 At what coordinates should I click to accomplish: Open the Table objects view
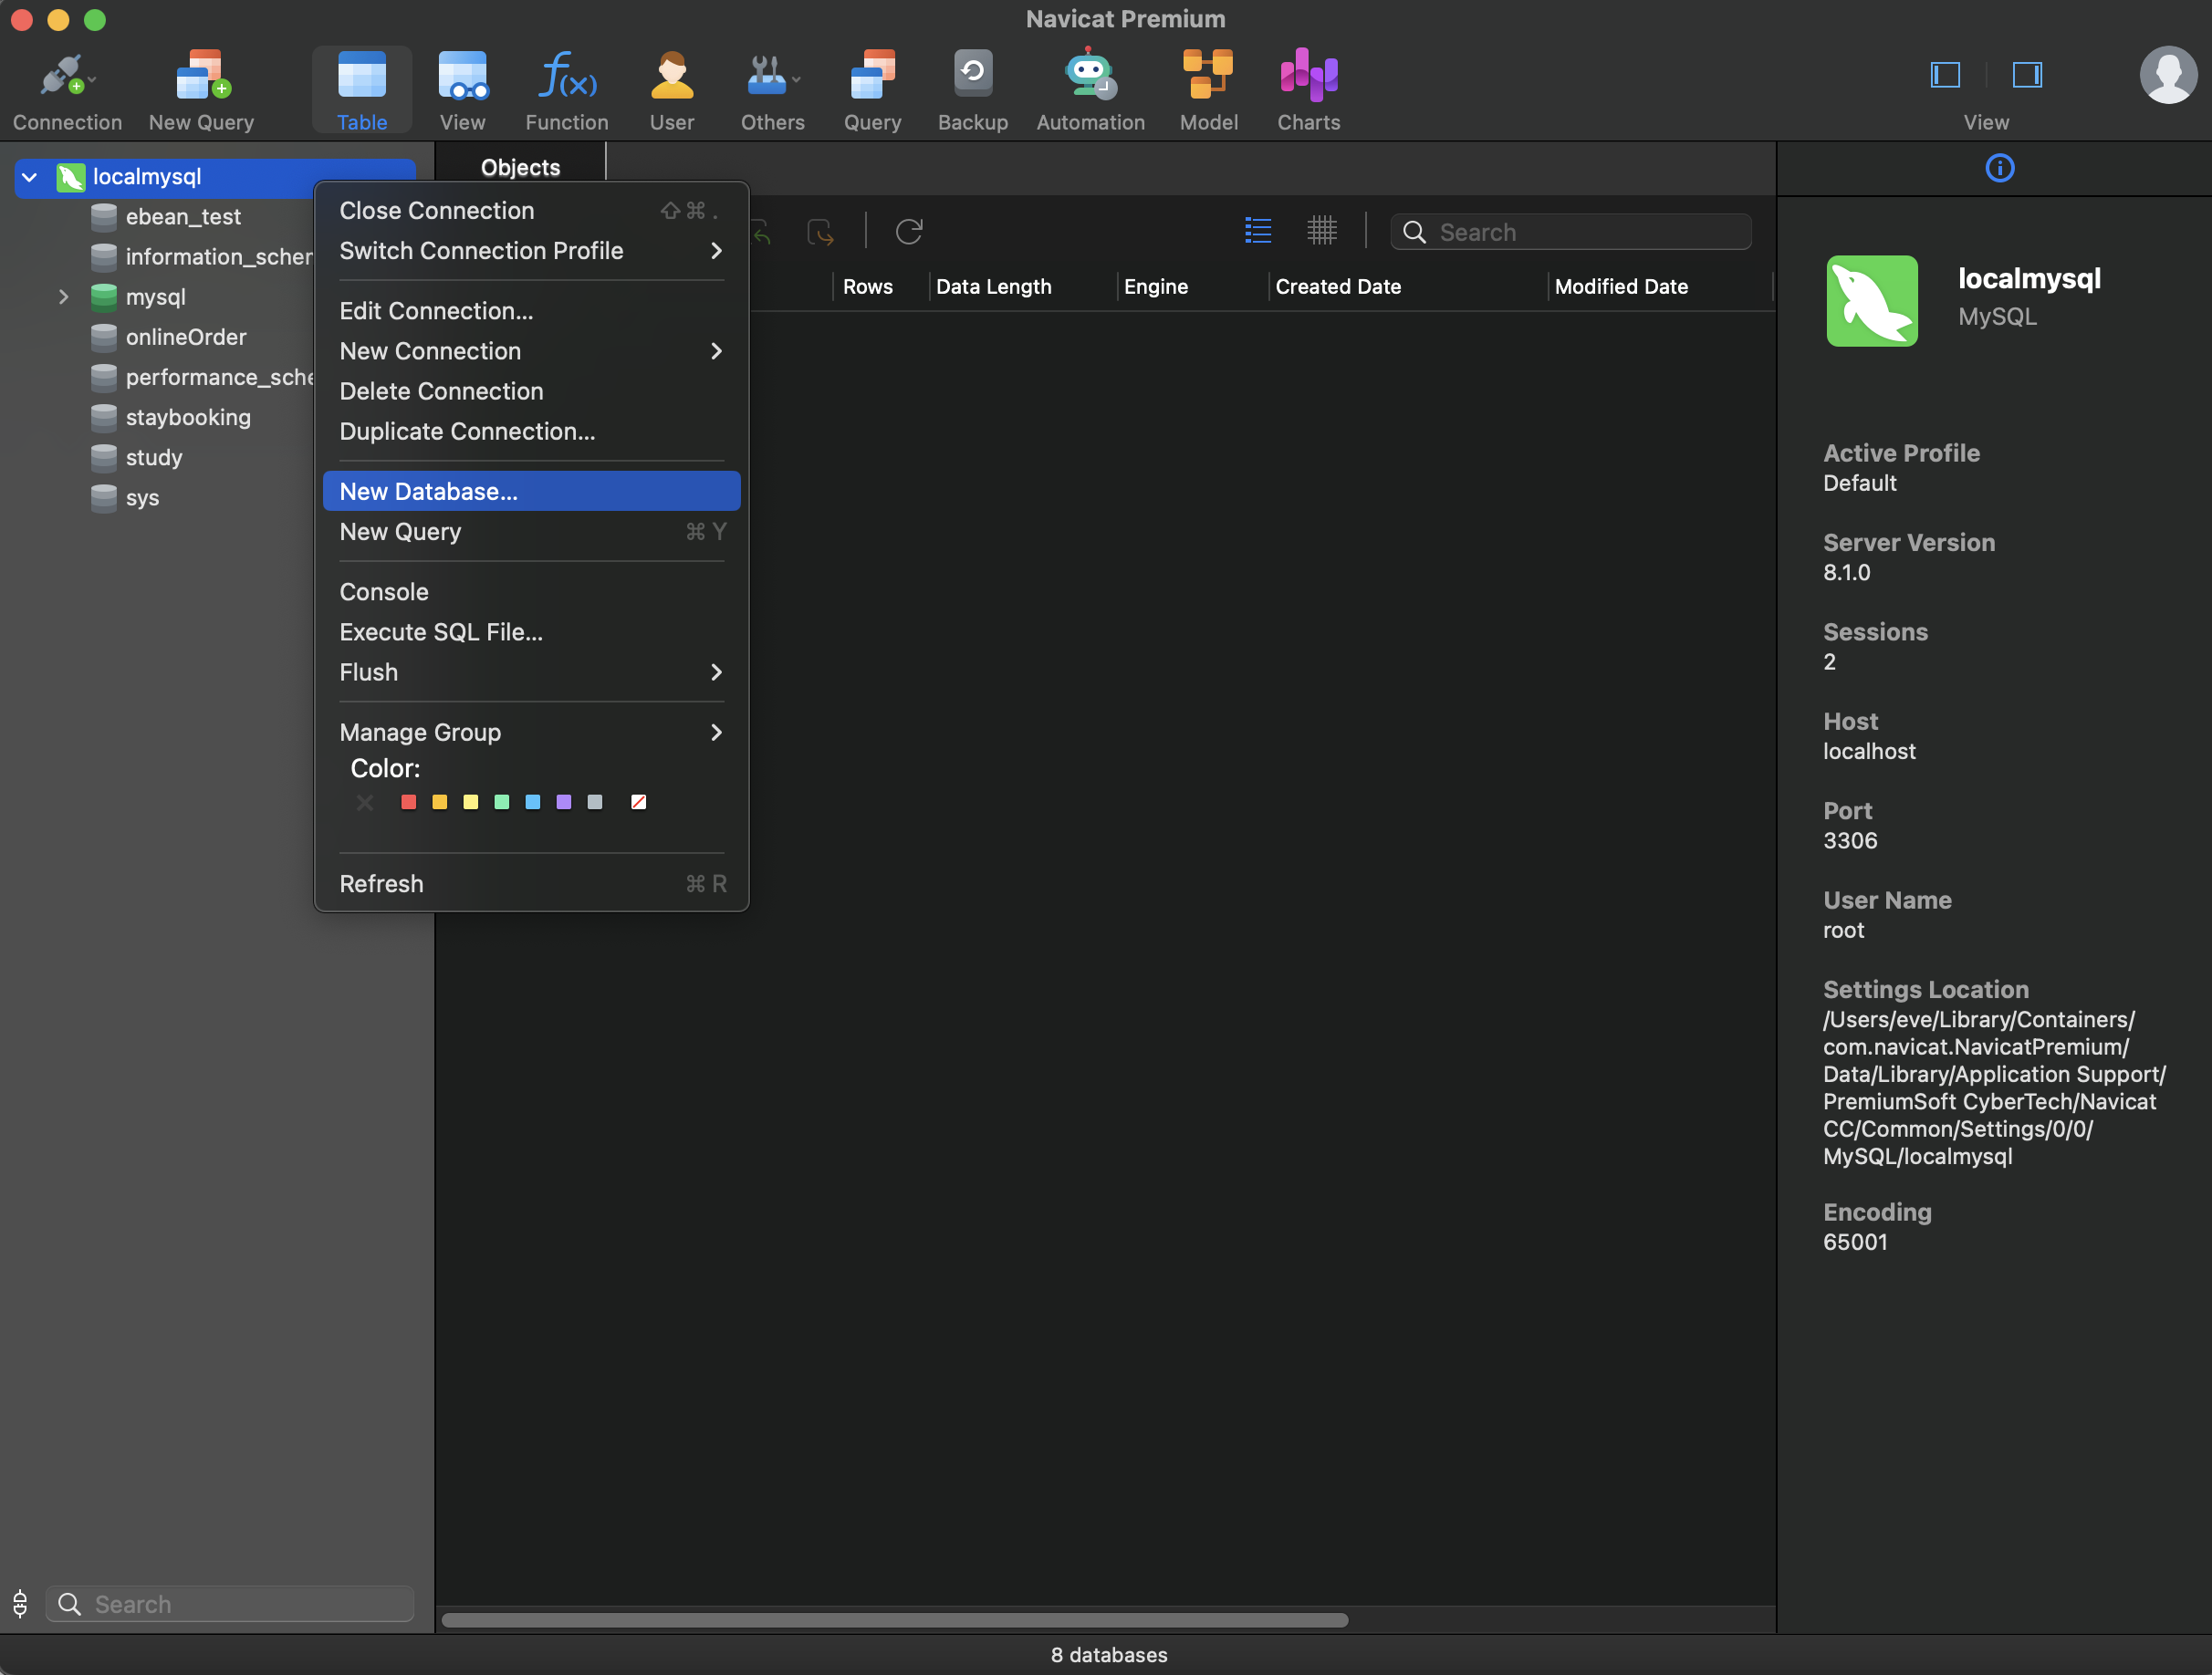click(x=361, y=88)
